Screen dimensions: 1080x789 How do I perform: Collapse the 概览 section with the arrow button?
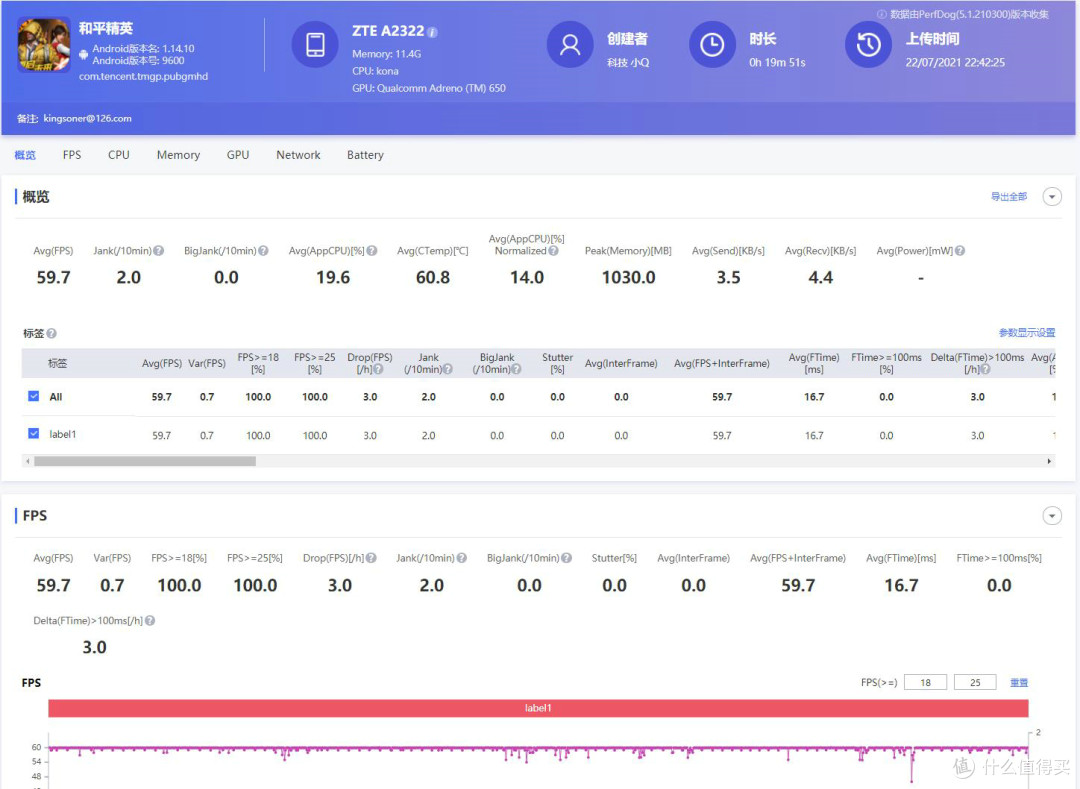1052,197
